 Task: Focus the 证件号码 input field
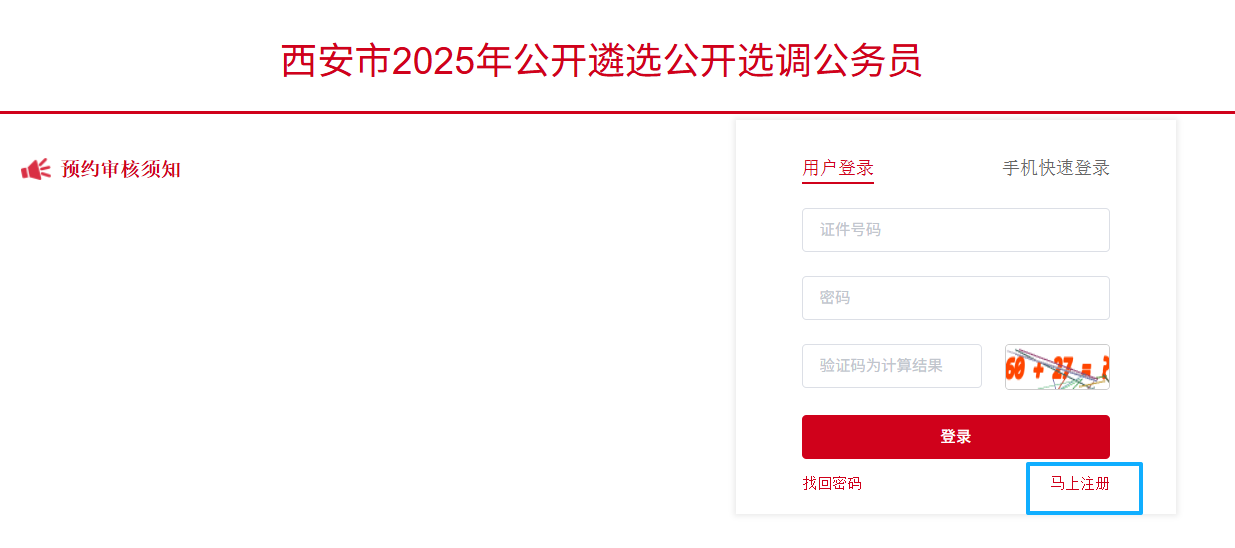(955, 230)
